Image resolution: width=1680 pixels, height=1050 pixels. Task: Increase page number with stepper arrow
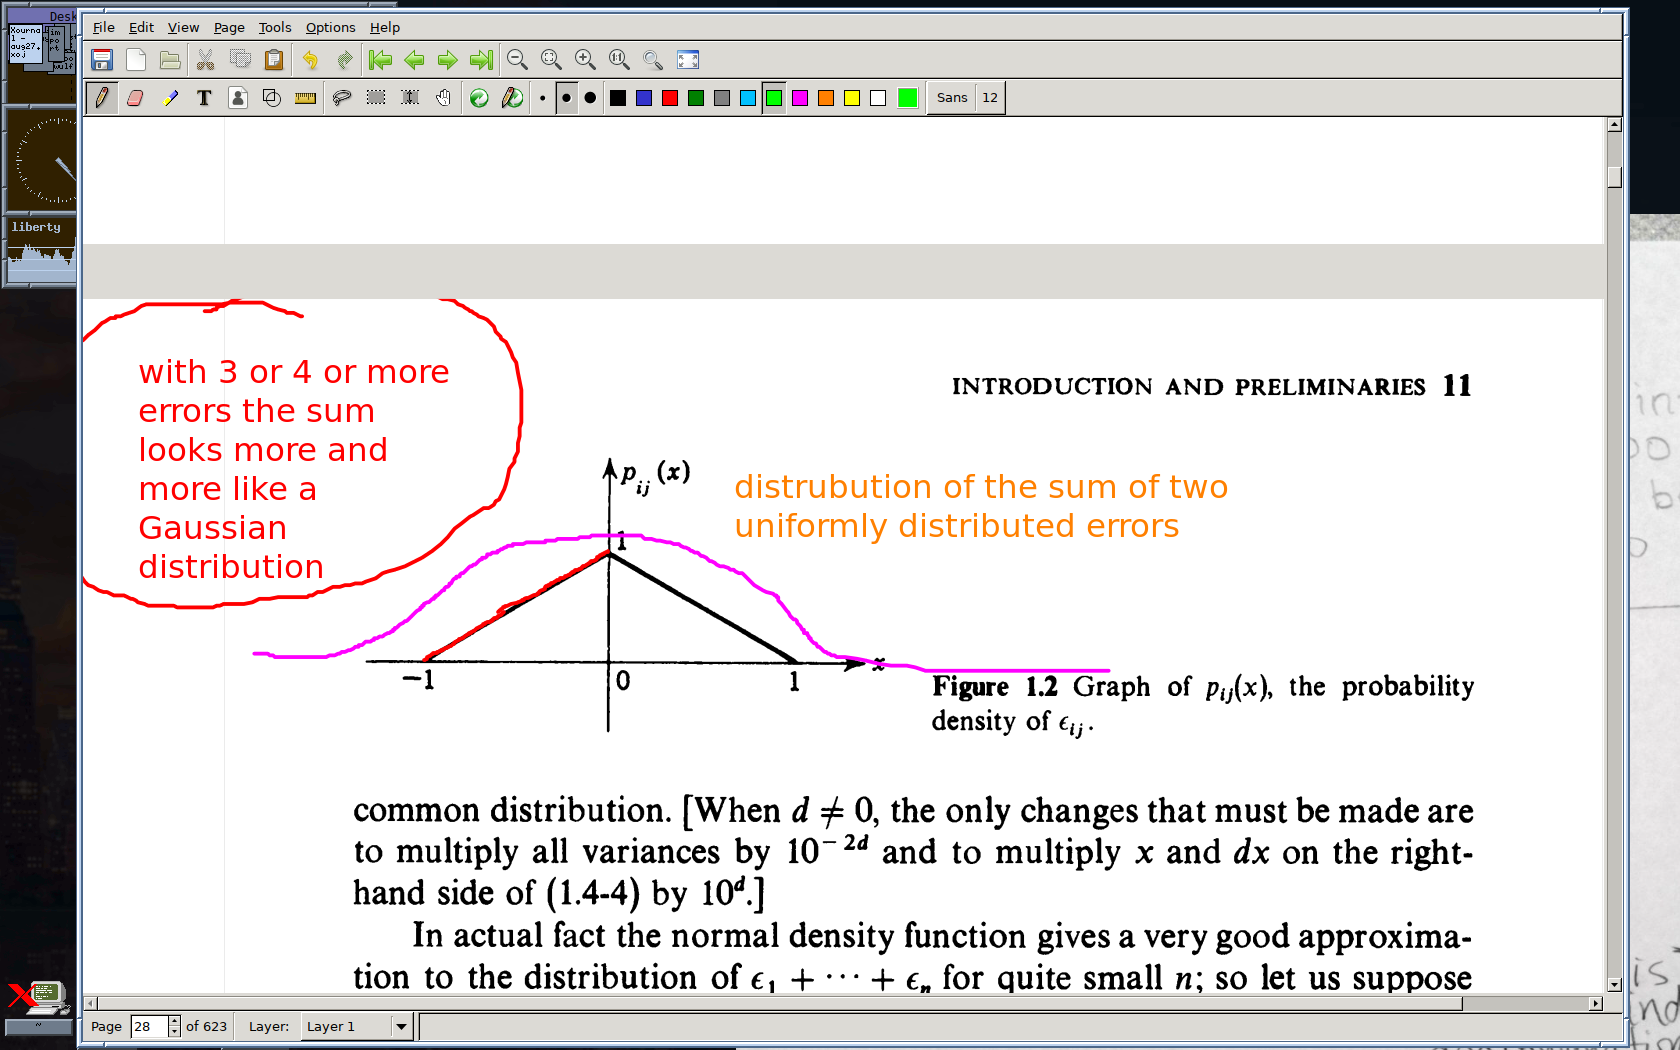point(174,1021)
